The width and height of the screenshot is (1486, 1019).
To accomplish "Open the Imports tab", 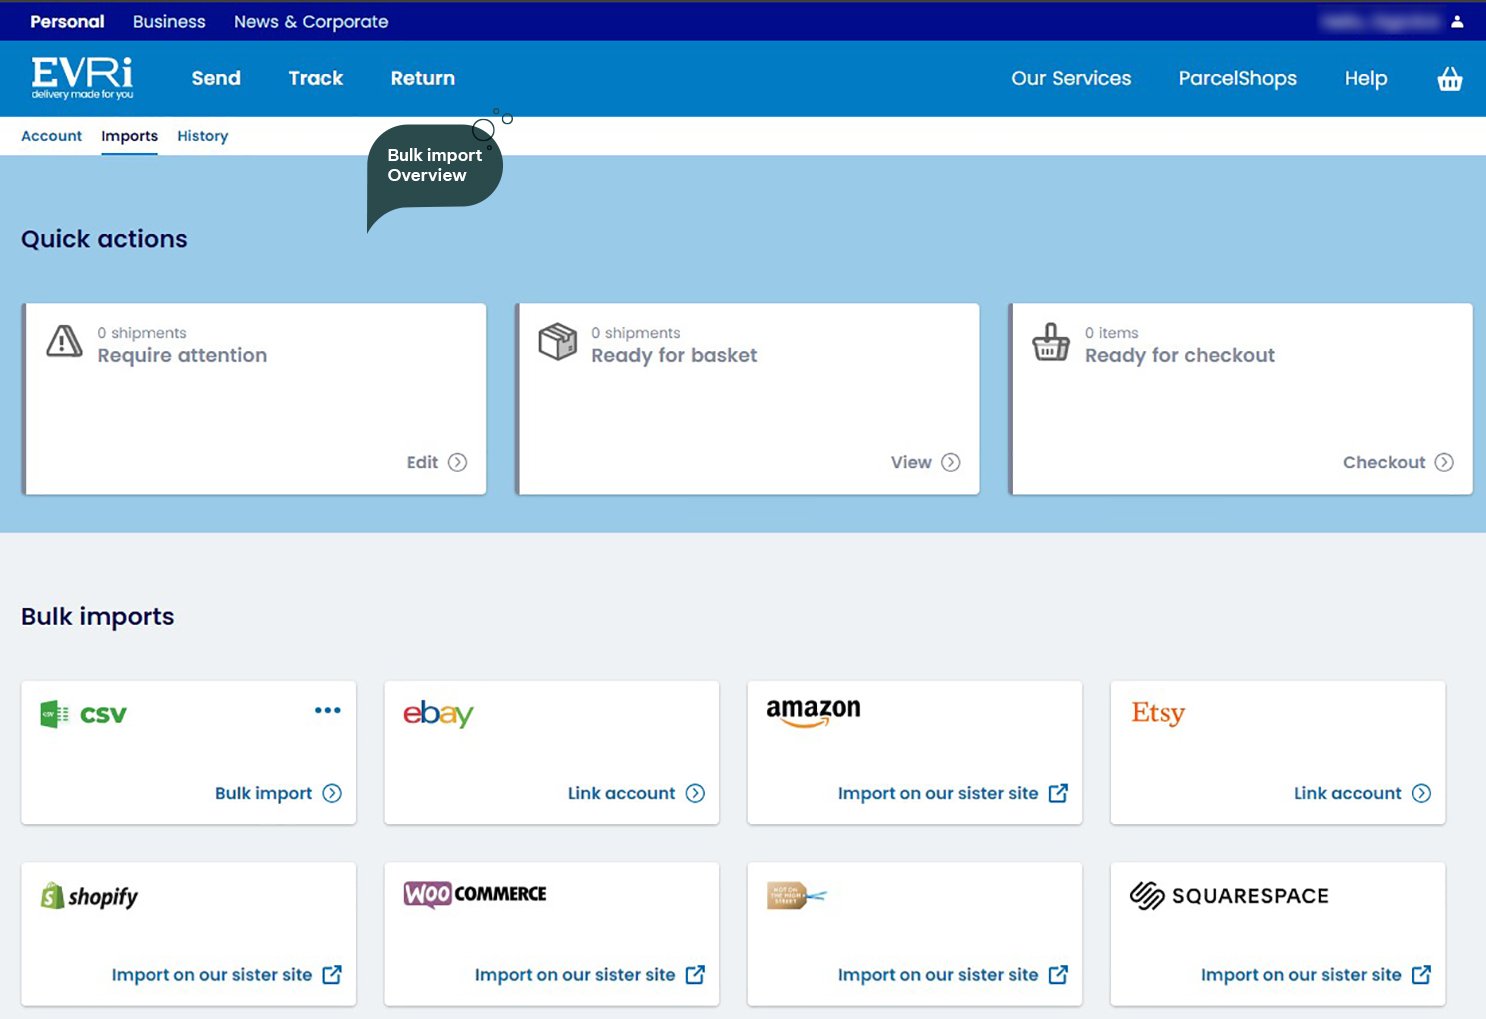I will point(129,136).
